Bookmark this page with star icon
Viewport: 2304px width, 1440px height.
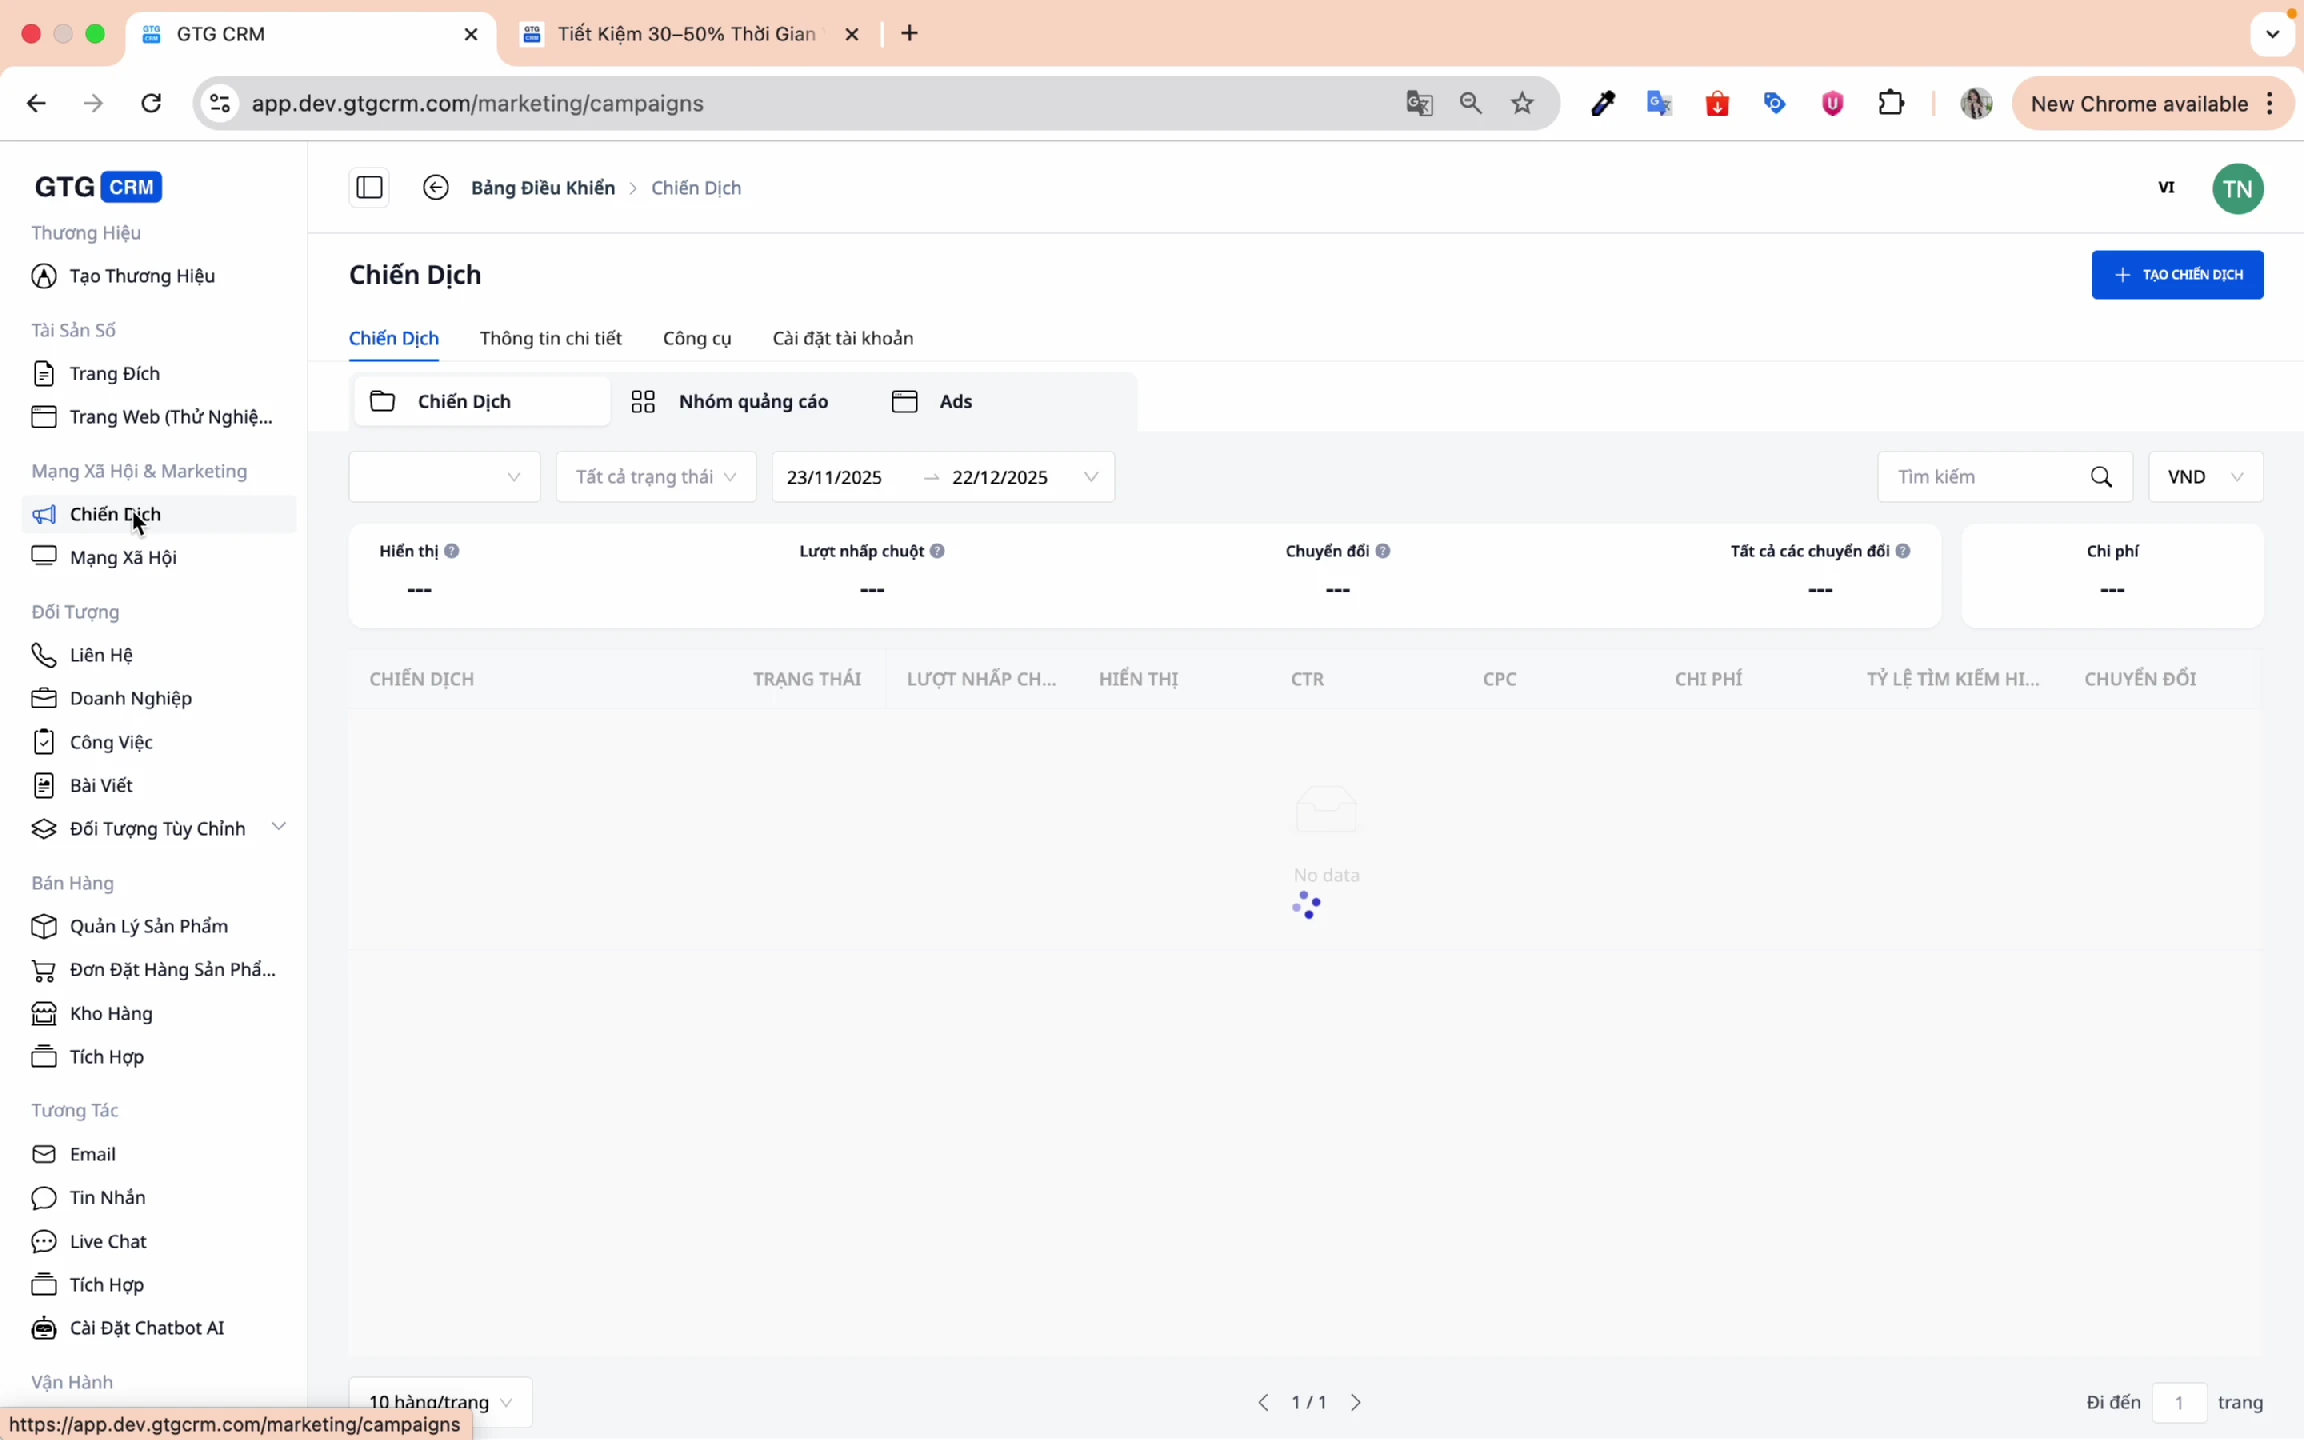[1522, 103]
